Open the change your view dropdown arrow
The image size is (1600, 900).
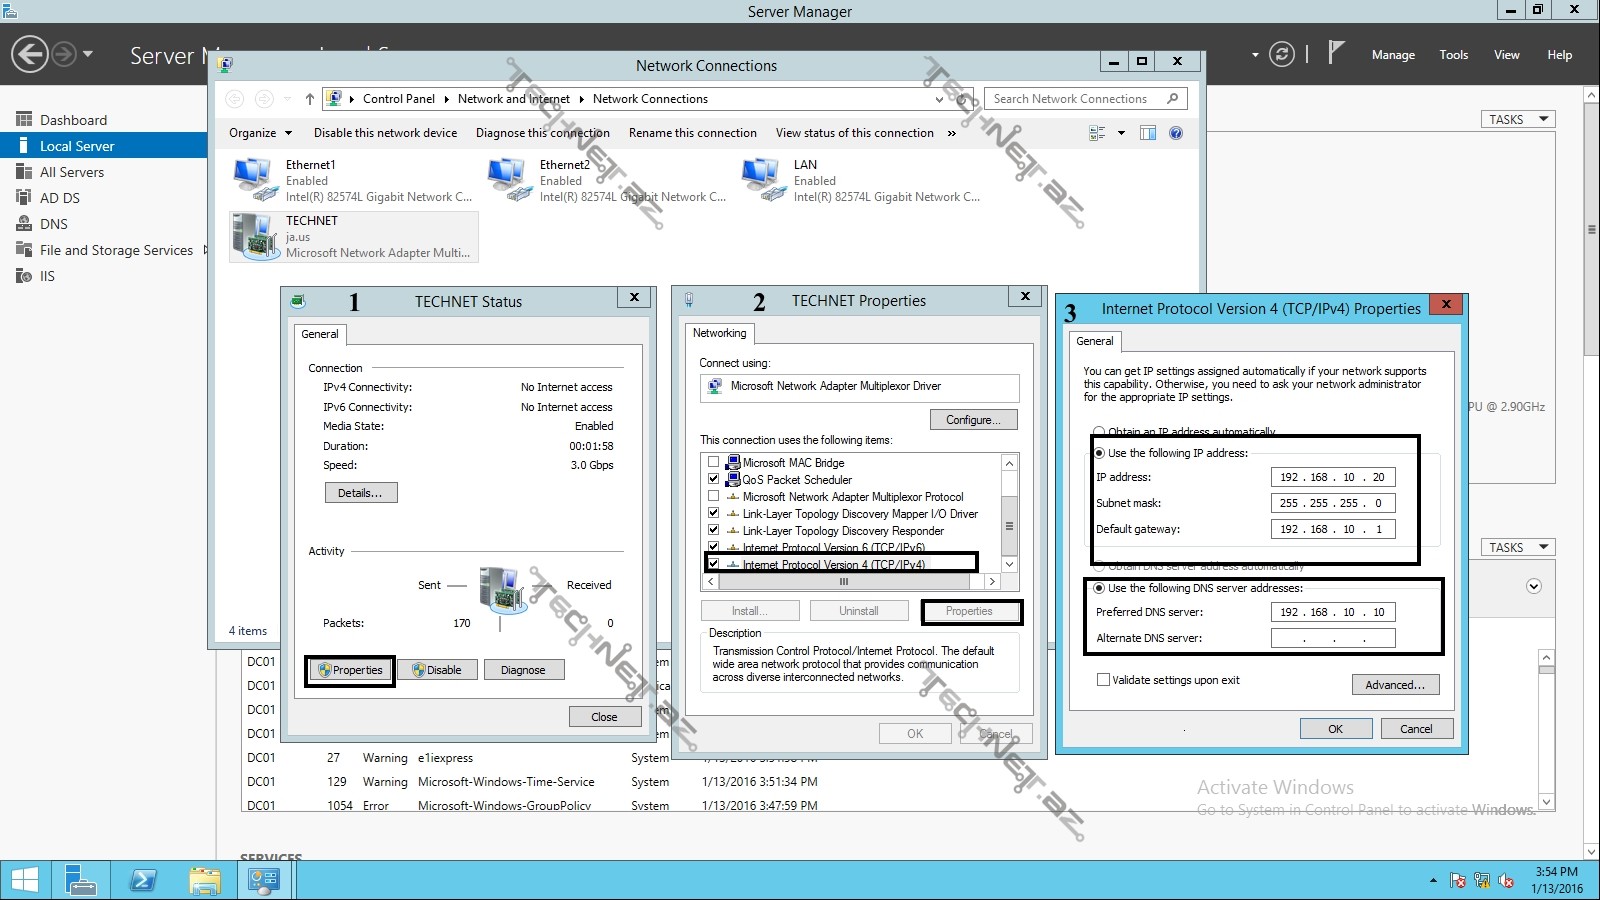(x=1121, y=133)
